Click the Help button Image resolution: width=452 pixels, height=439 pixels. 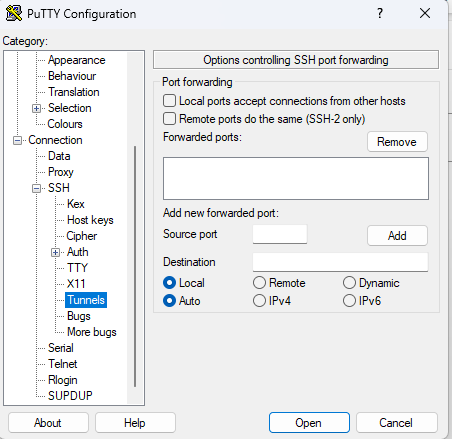tap(135, 423)
